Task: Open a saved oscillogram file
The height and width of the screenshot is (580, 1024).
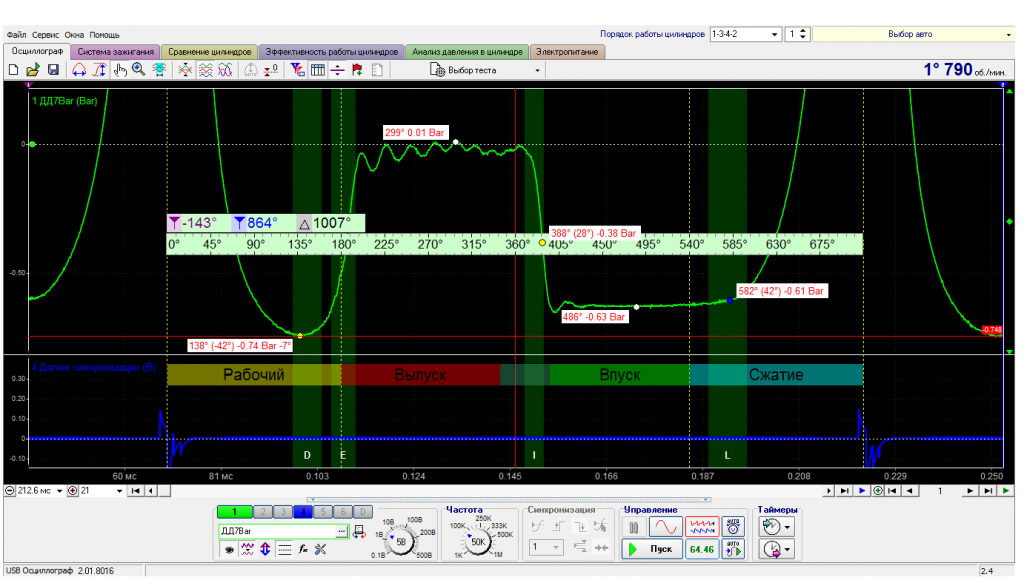Action: [x=33, y=70]
